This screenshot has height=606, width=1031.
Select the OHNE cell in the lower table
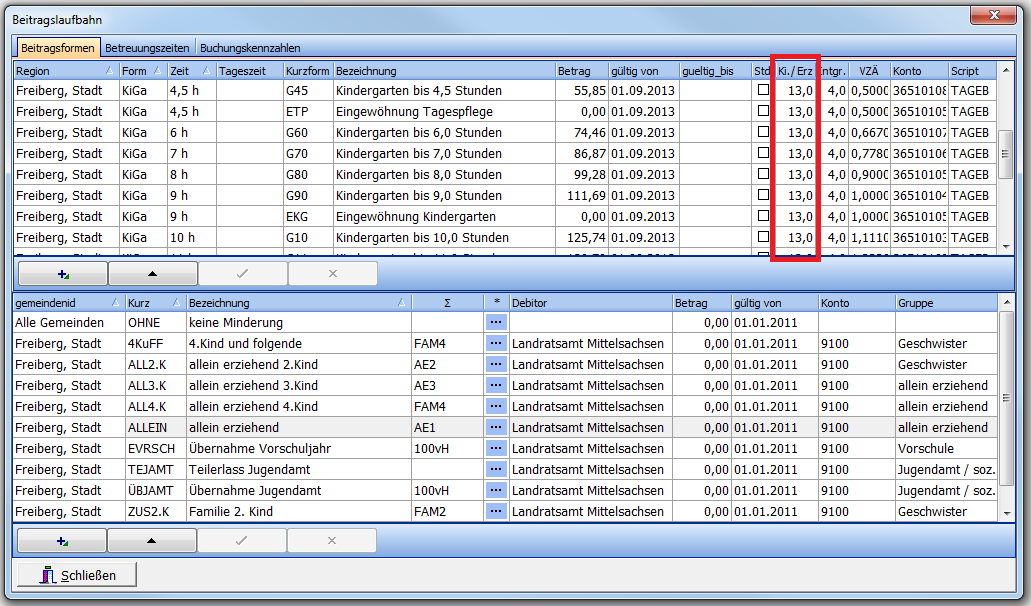156,323
